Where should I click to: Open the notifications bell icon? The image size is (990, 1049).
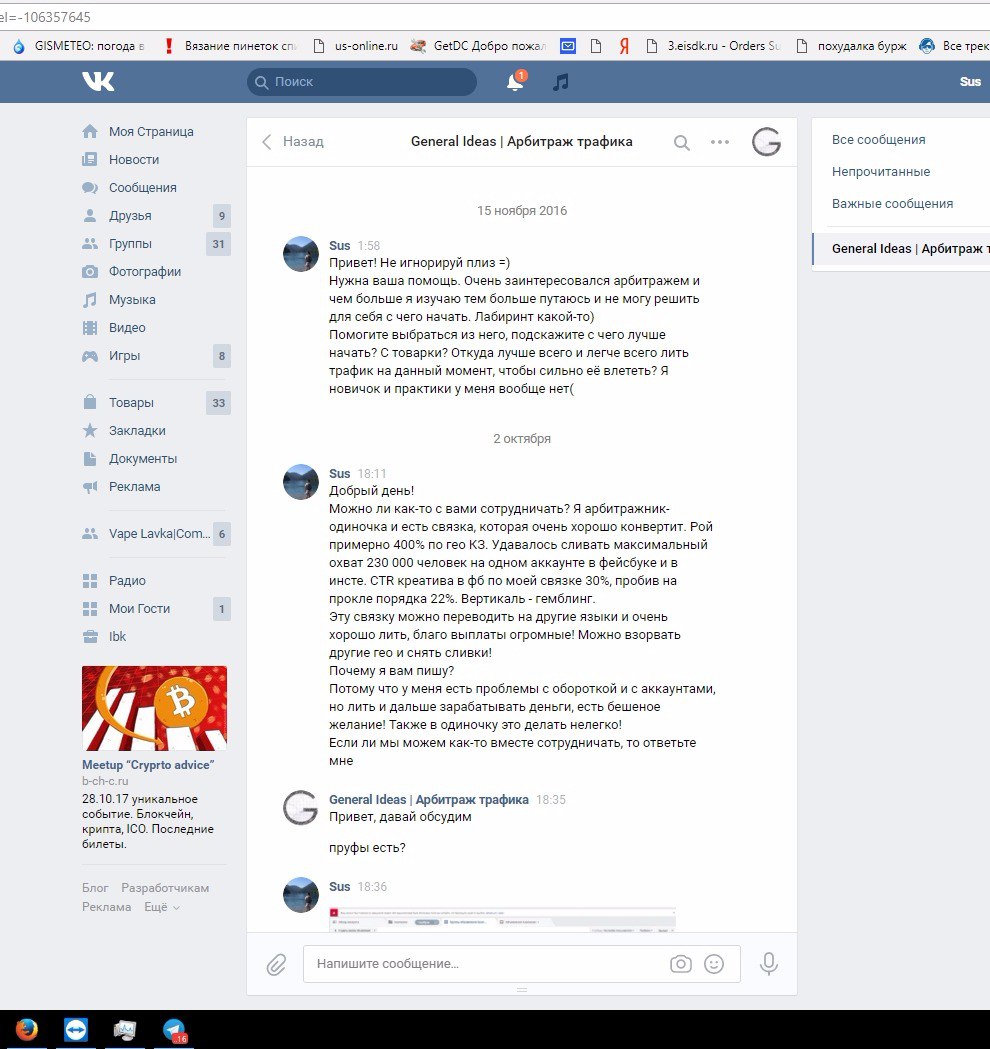[x=515, y=82]
